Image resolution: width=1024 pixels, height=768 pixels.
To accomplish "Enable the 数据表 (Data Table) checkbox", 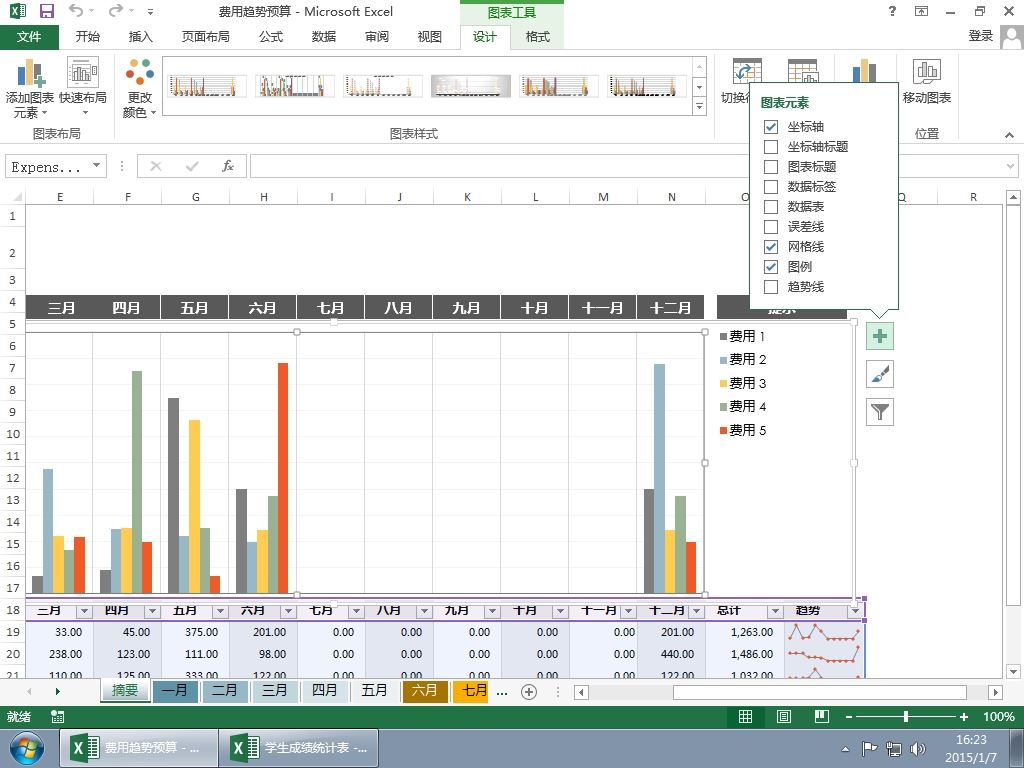I will tap(771, 206).
